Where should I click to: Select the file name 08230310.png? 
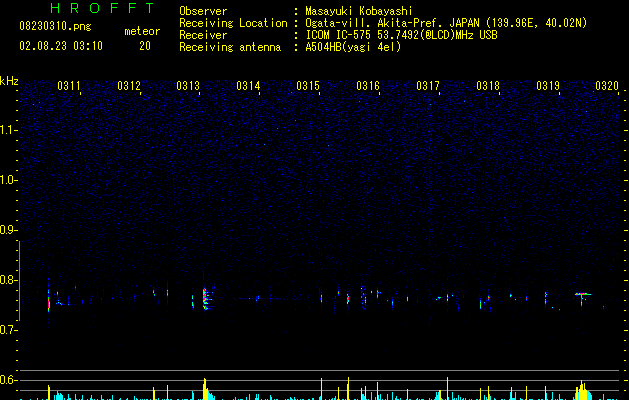[55, 26]
